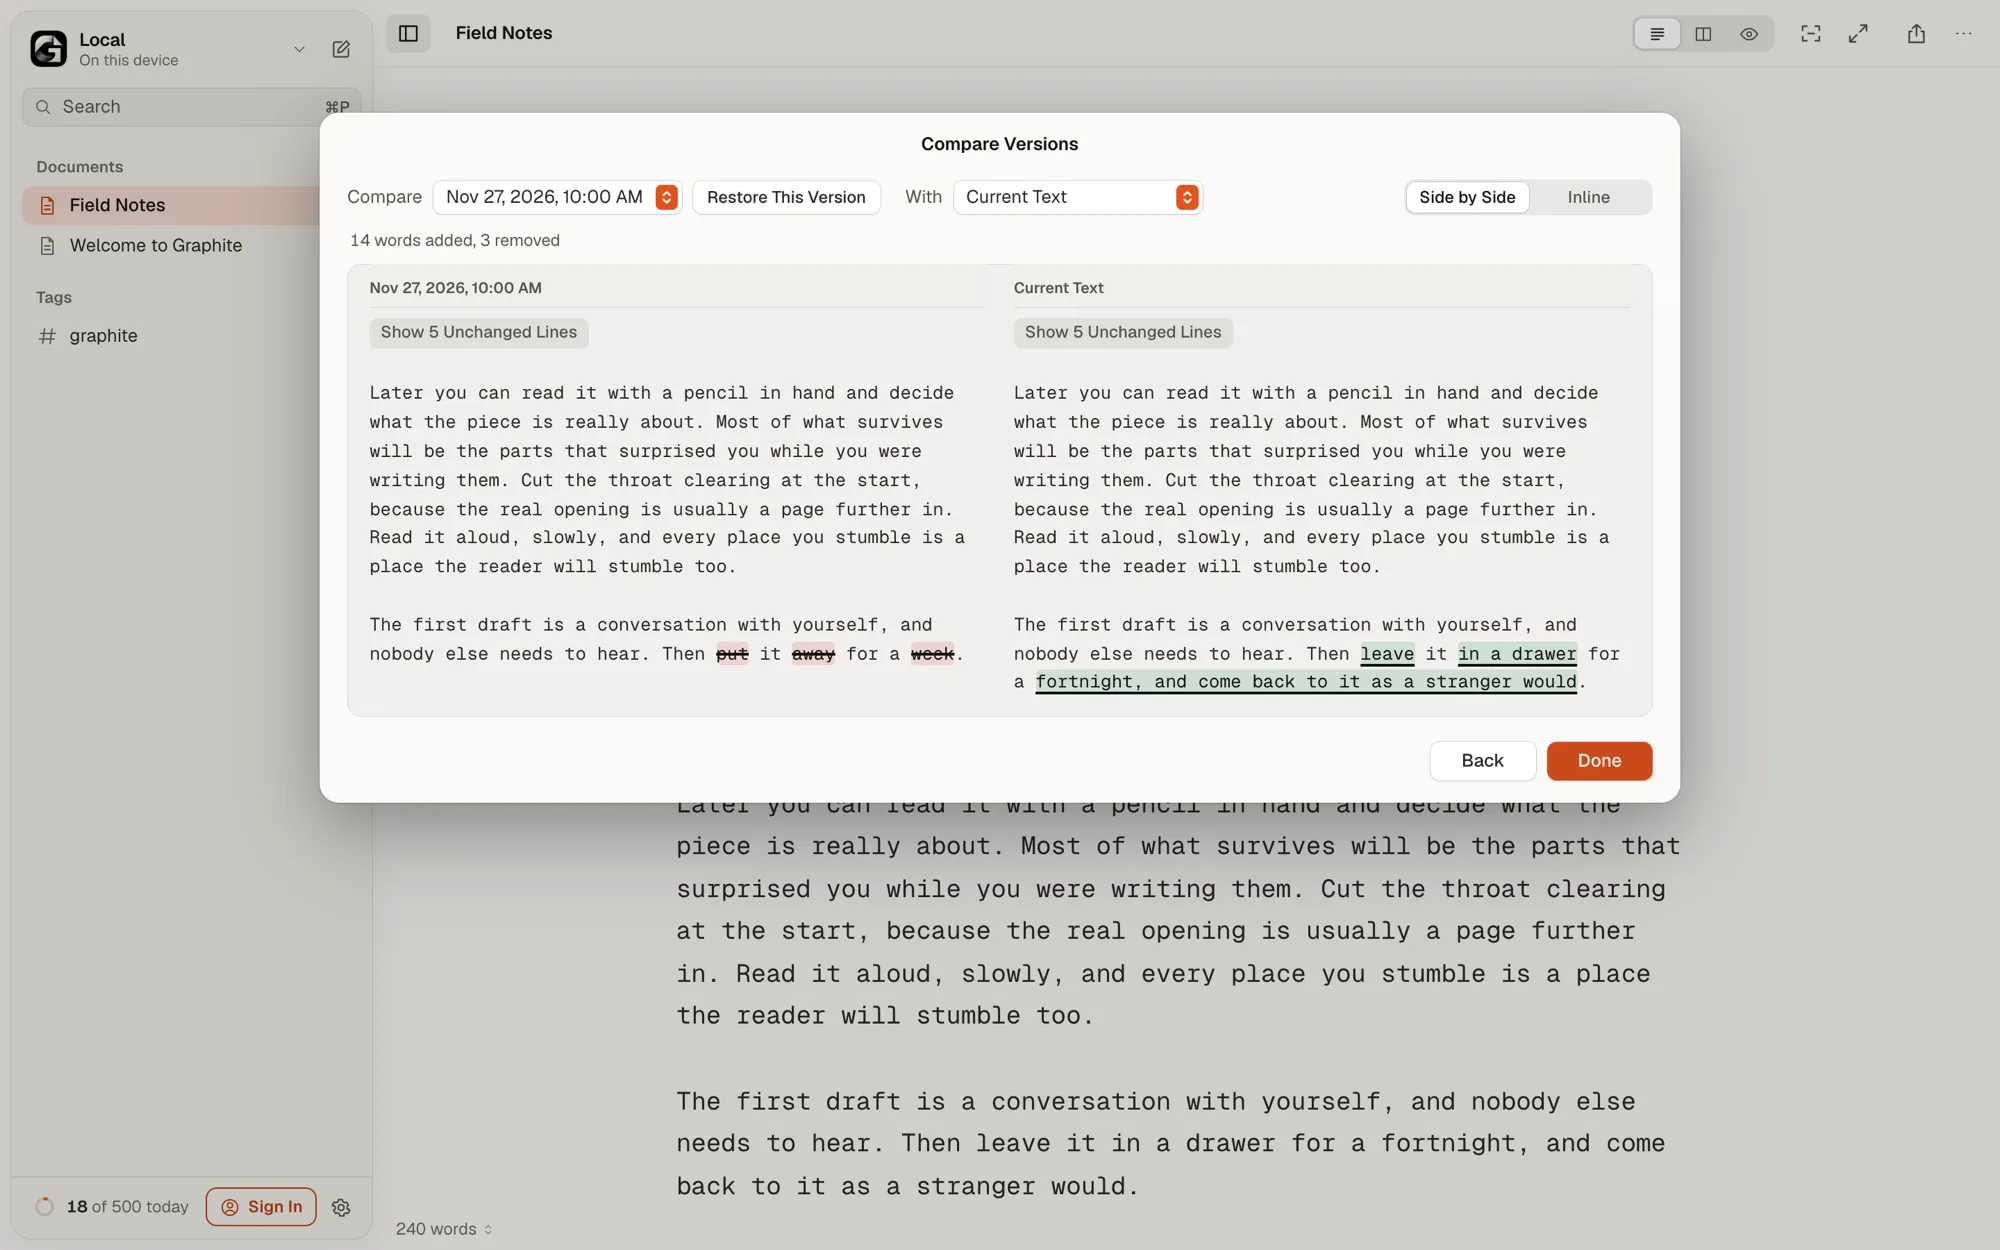This screenshot has height=1250, width=2000.
Task: Click Restore This Version button
Action: coord(786,197)
